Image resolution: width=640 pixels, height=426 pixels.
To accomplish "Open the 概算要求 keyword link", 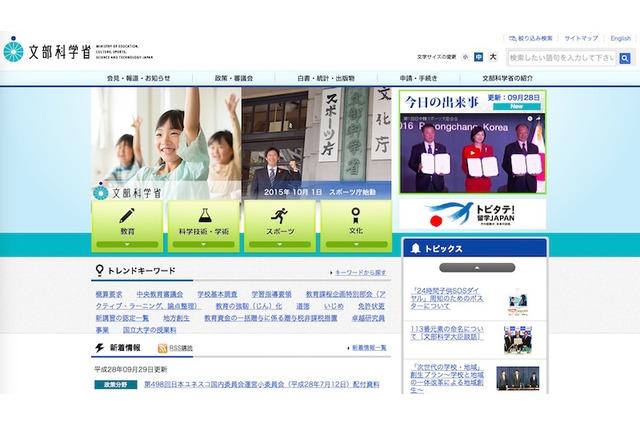I will [109, 294].
